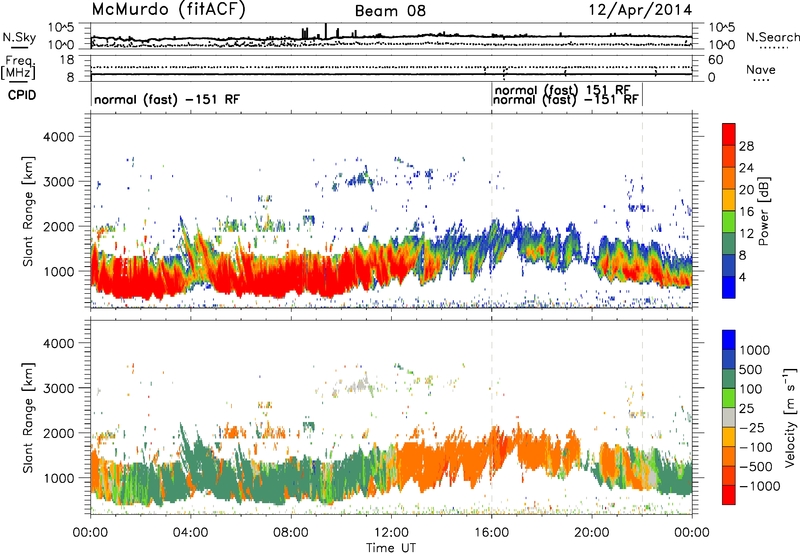Pick the Power colorbar segment between 24 and 28
Screen dimensions: 800x554
(x=729, y=156)
